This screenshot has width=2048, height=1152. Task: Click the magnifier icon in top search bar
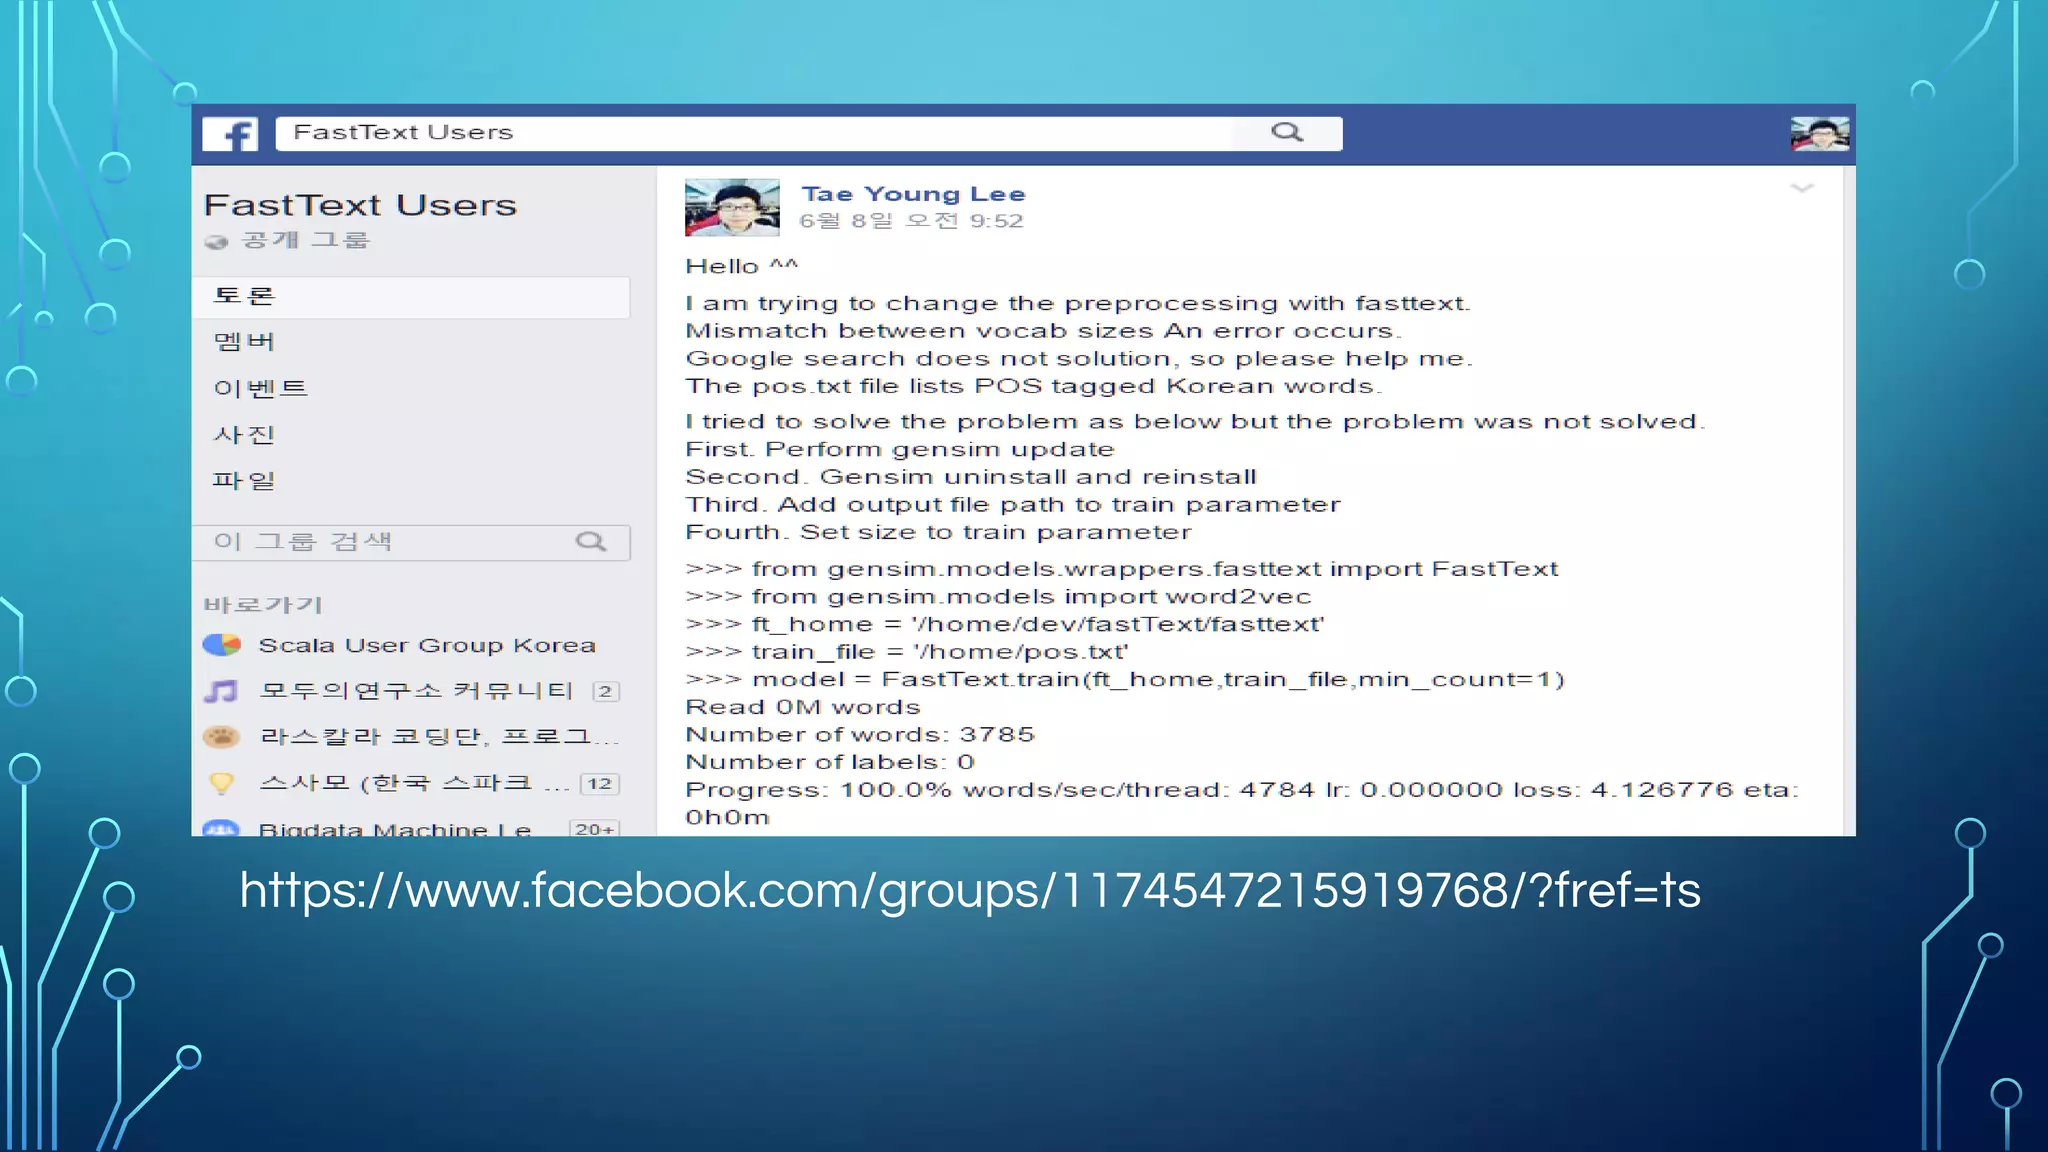pyautogui.click(x=1287, y=132)
